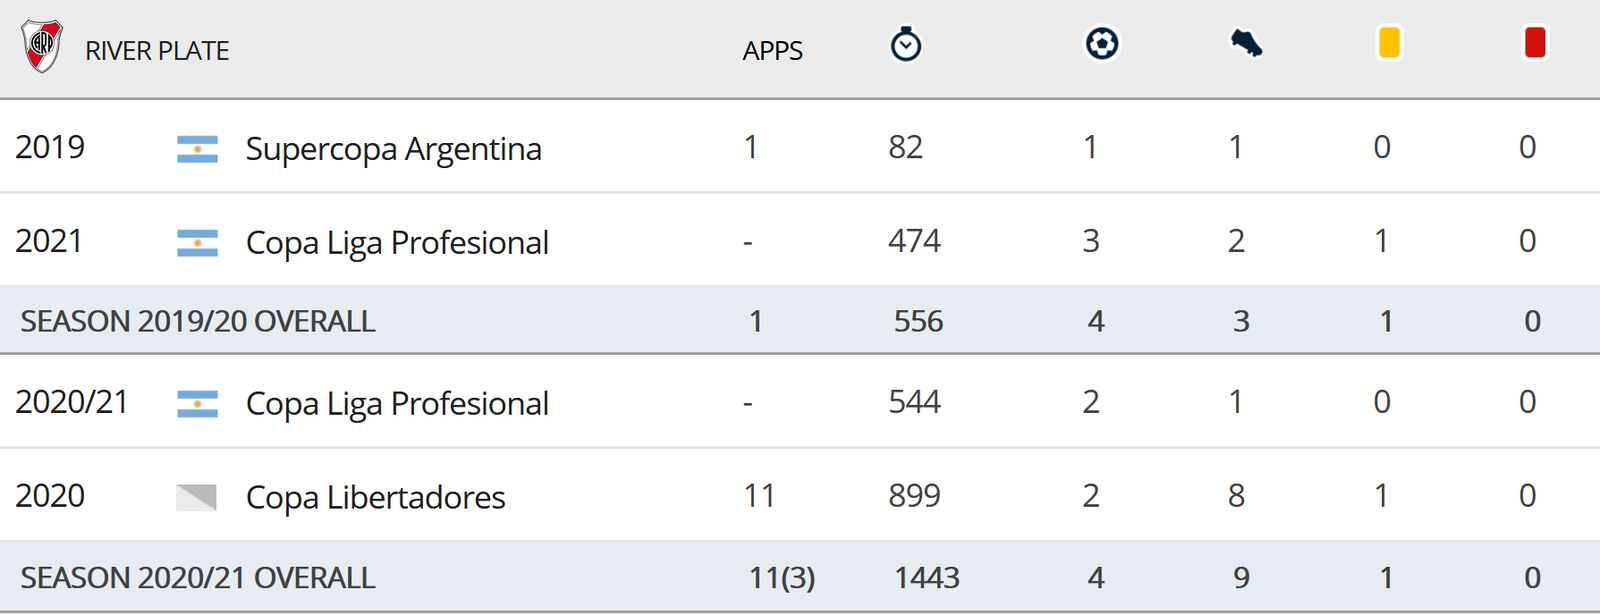1600x615 pixels.
Task: Open the 2020/21 Copa Liga Profesional link
Action: pyautogui.click(x=397, y=403)
